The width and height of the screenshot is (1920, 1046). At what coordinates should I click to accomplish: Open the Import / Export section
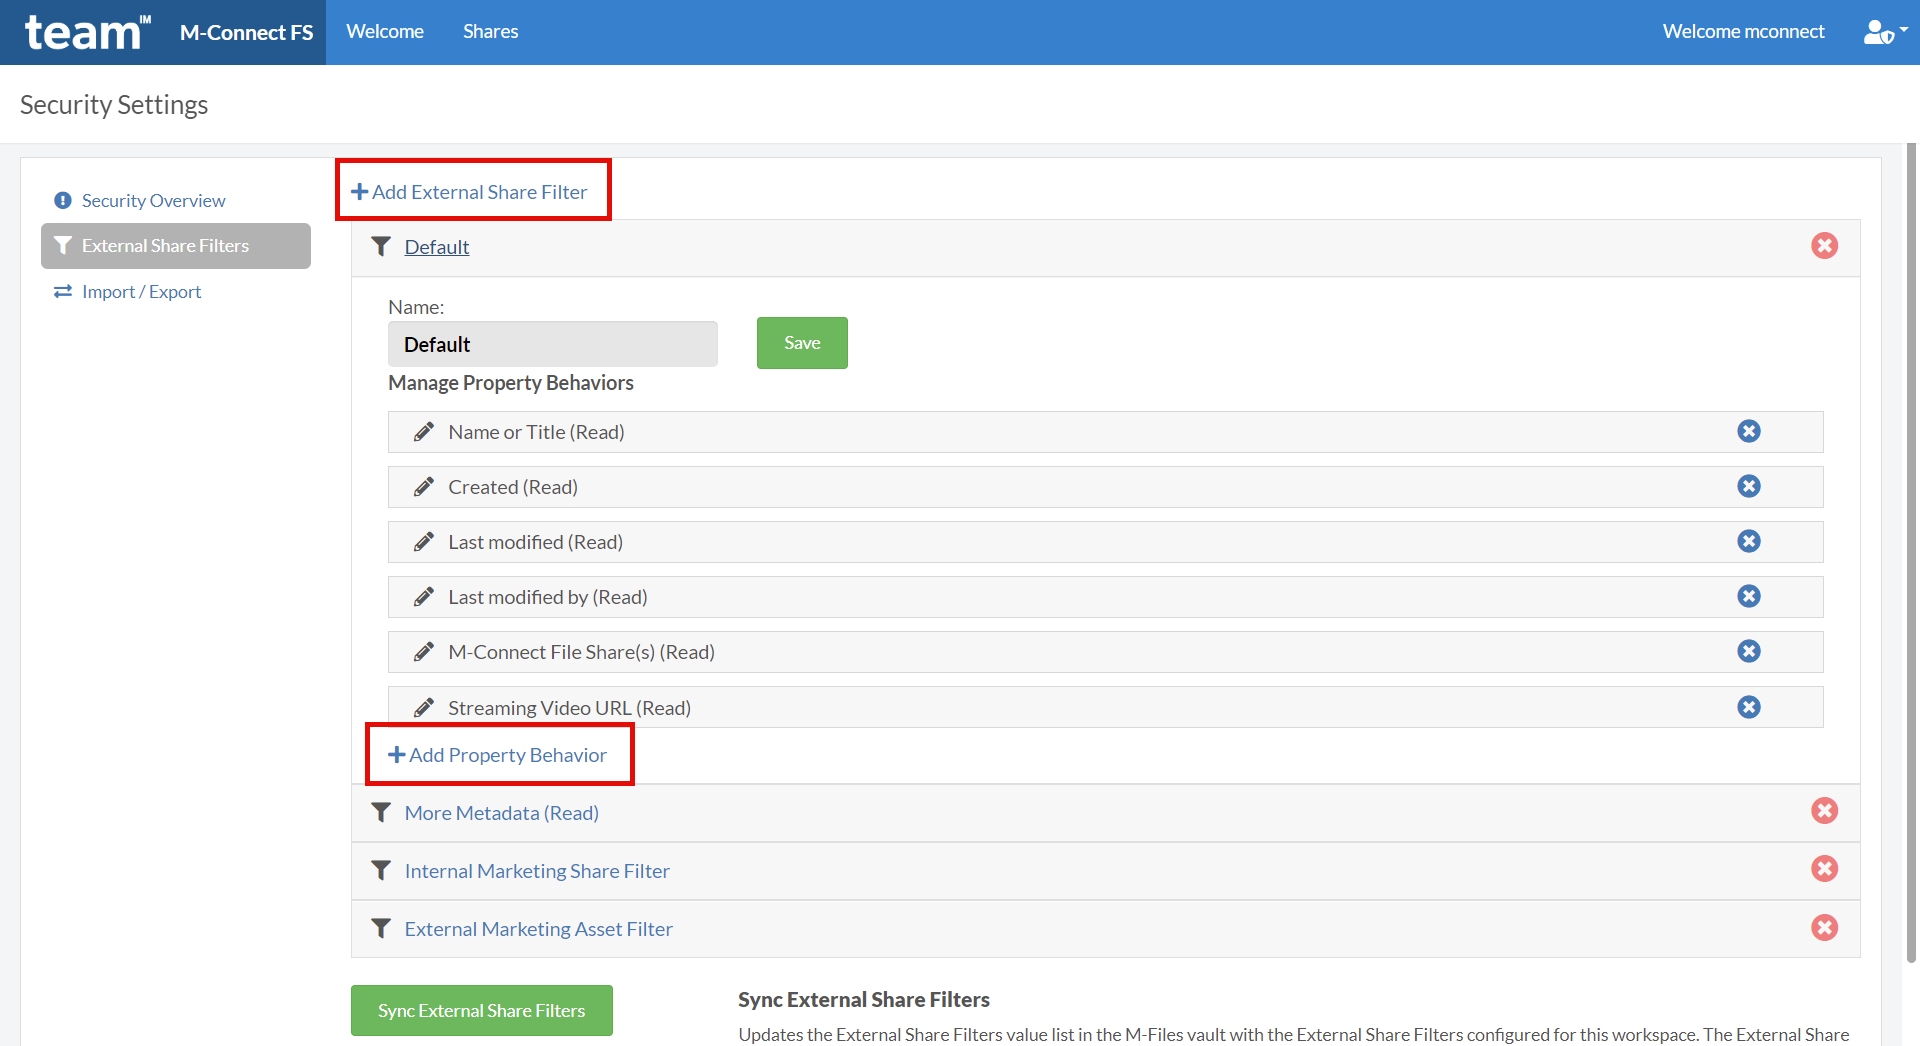pos(141,291)
